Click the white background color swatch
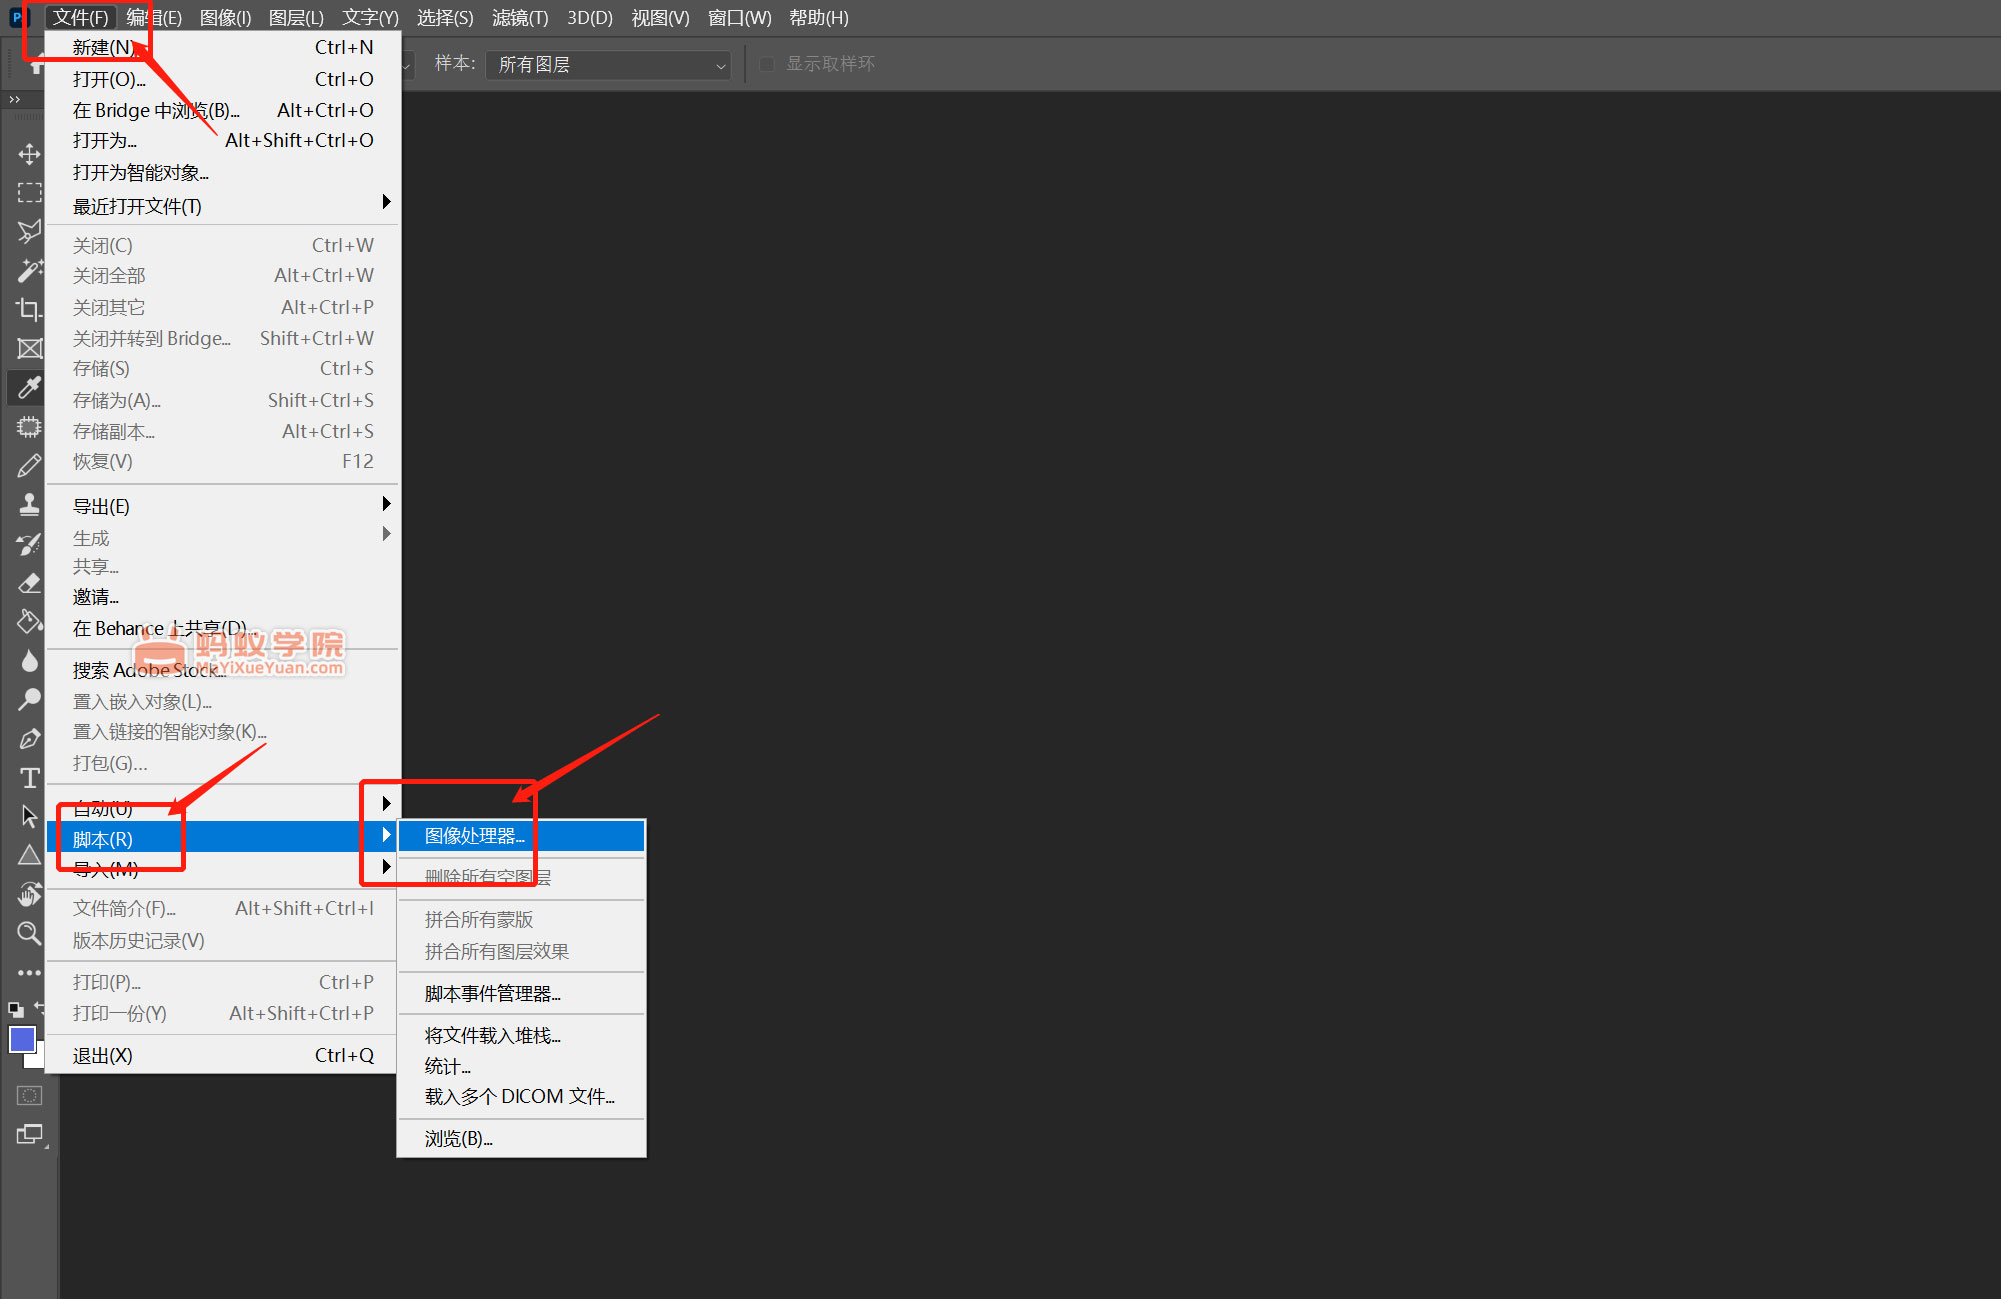Screen dimensions: 2001x1299 click(x=39, y=1059)
